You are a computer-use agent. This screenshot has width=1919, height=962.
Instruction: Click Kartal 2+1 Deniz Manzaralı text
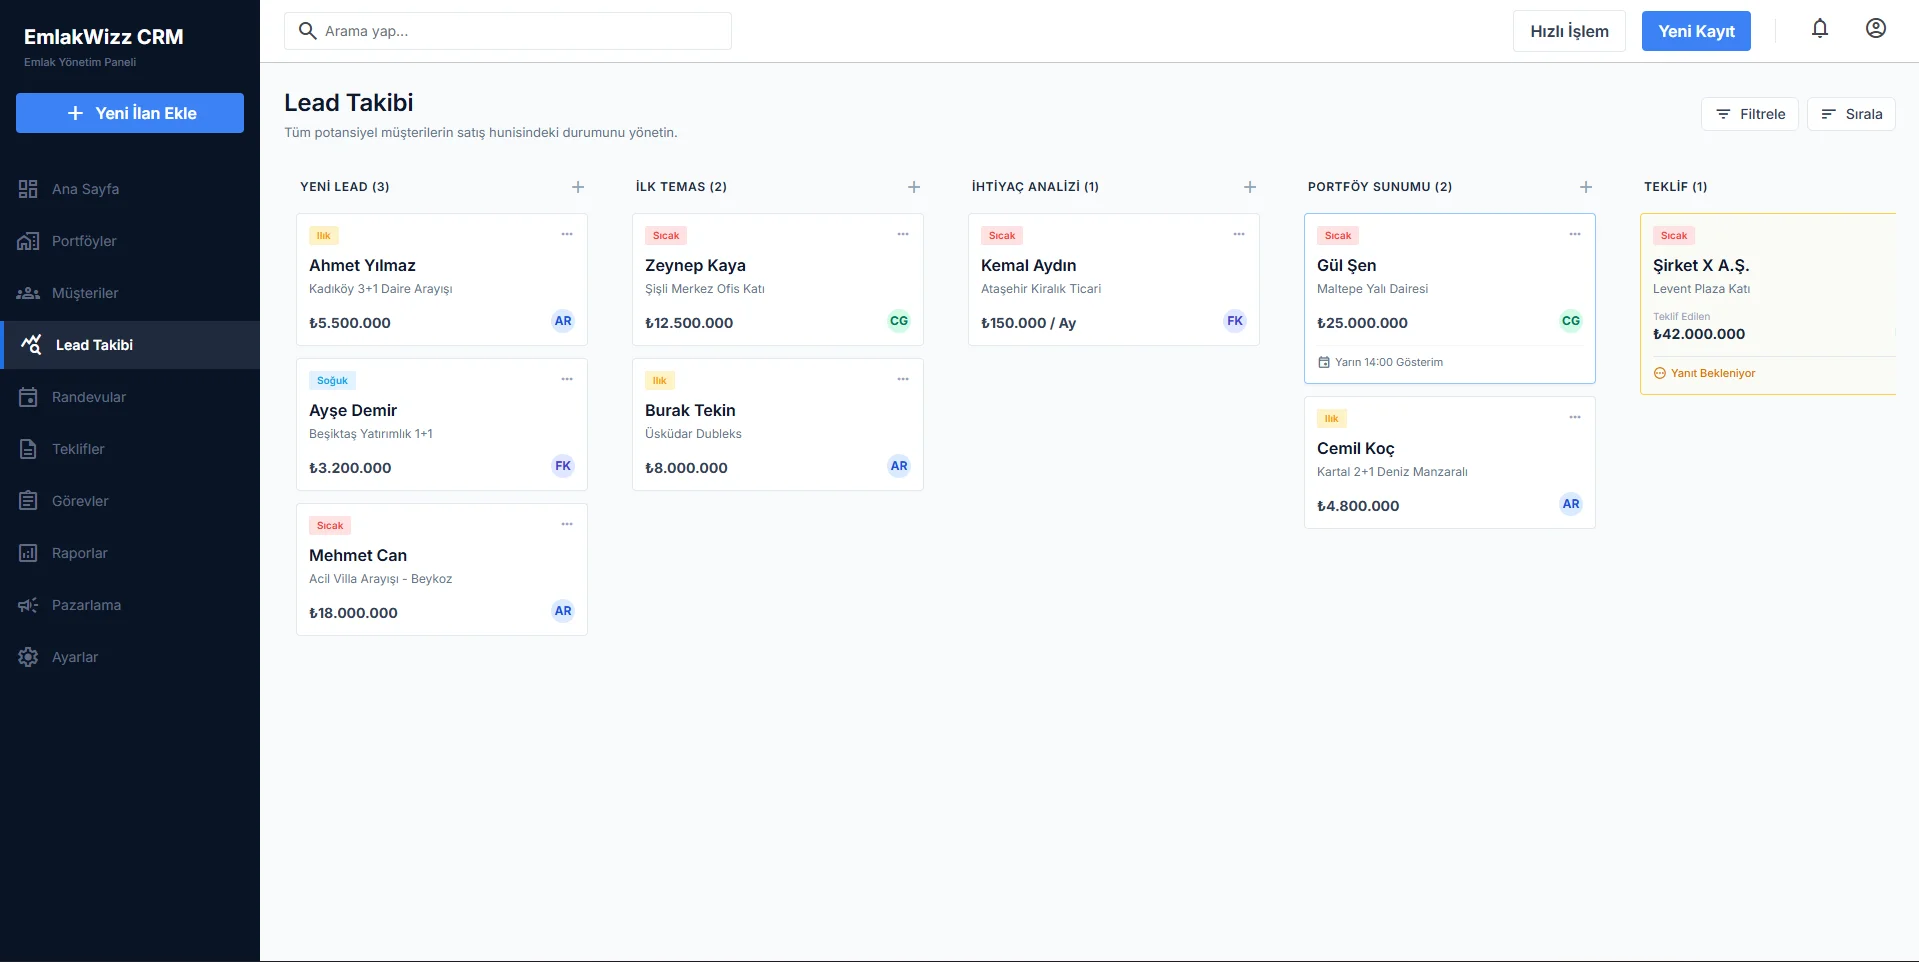point(1392,472)
